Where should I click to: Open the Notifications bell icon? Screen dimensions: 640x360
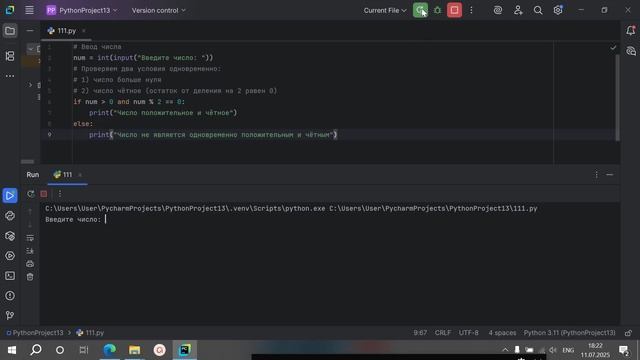point(630,31)
